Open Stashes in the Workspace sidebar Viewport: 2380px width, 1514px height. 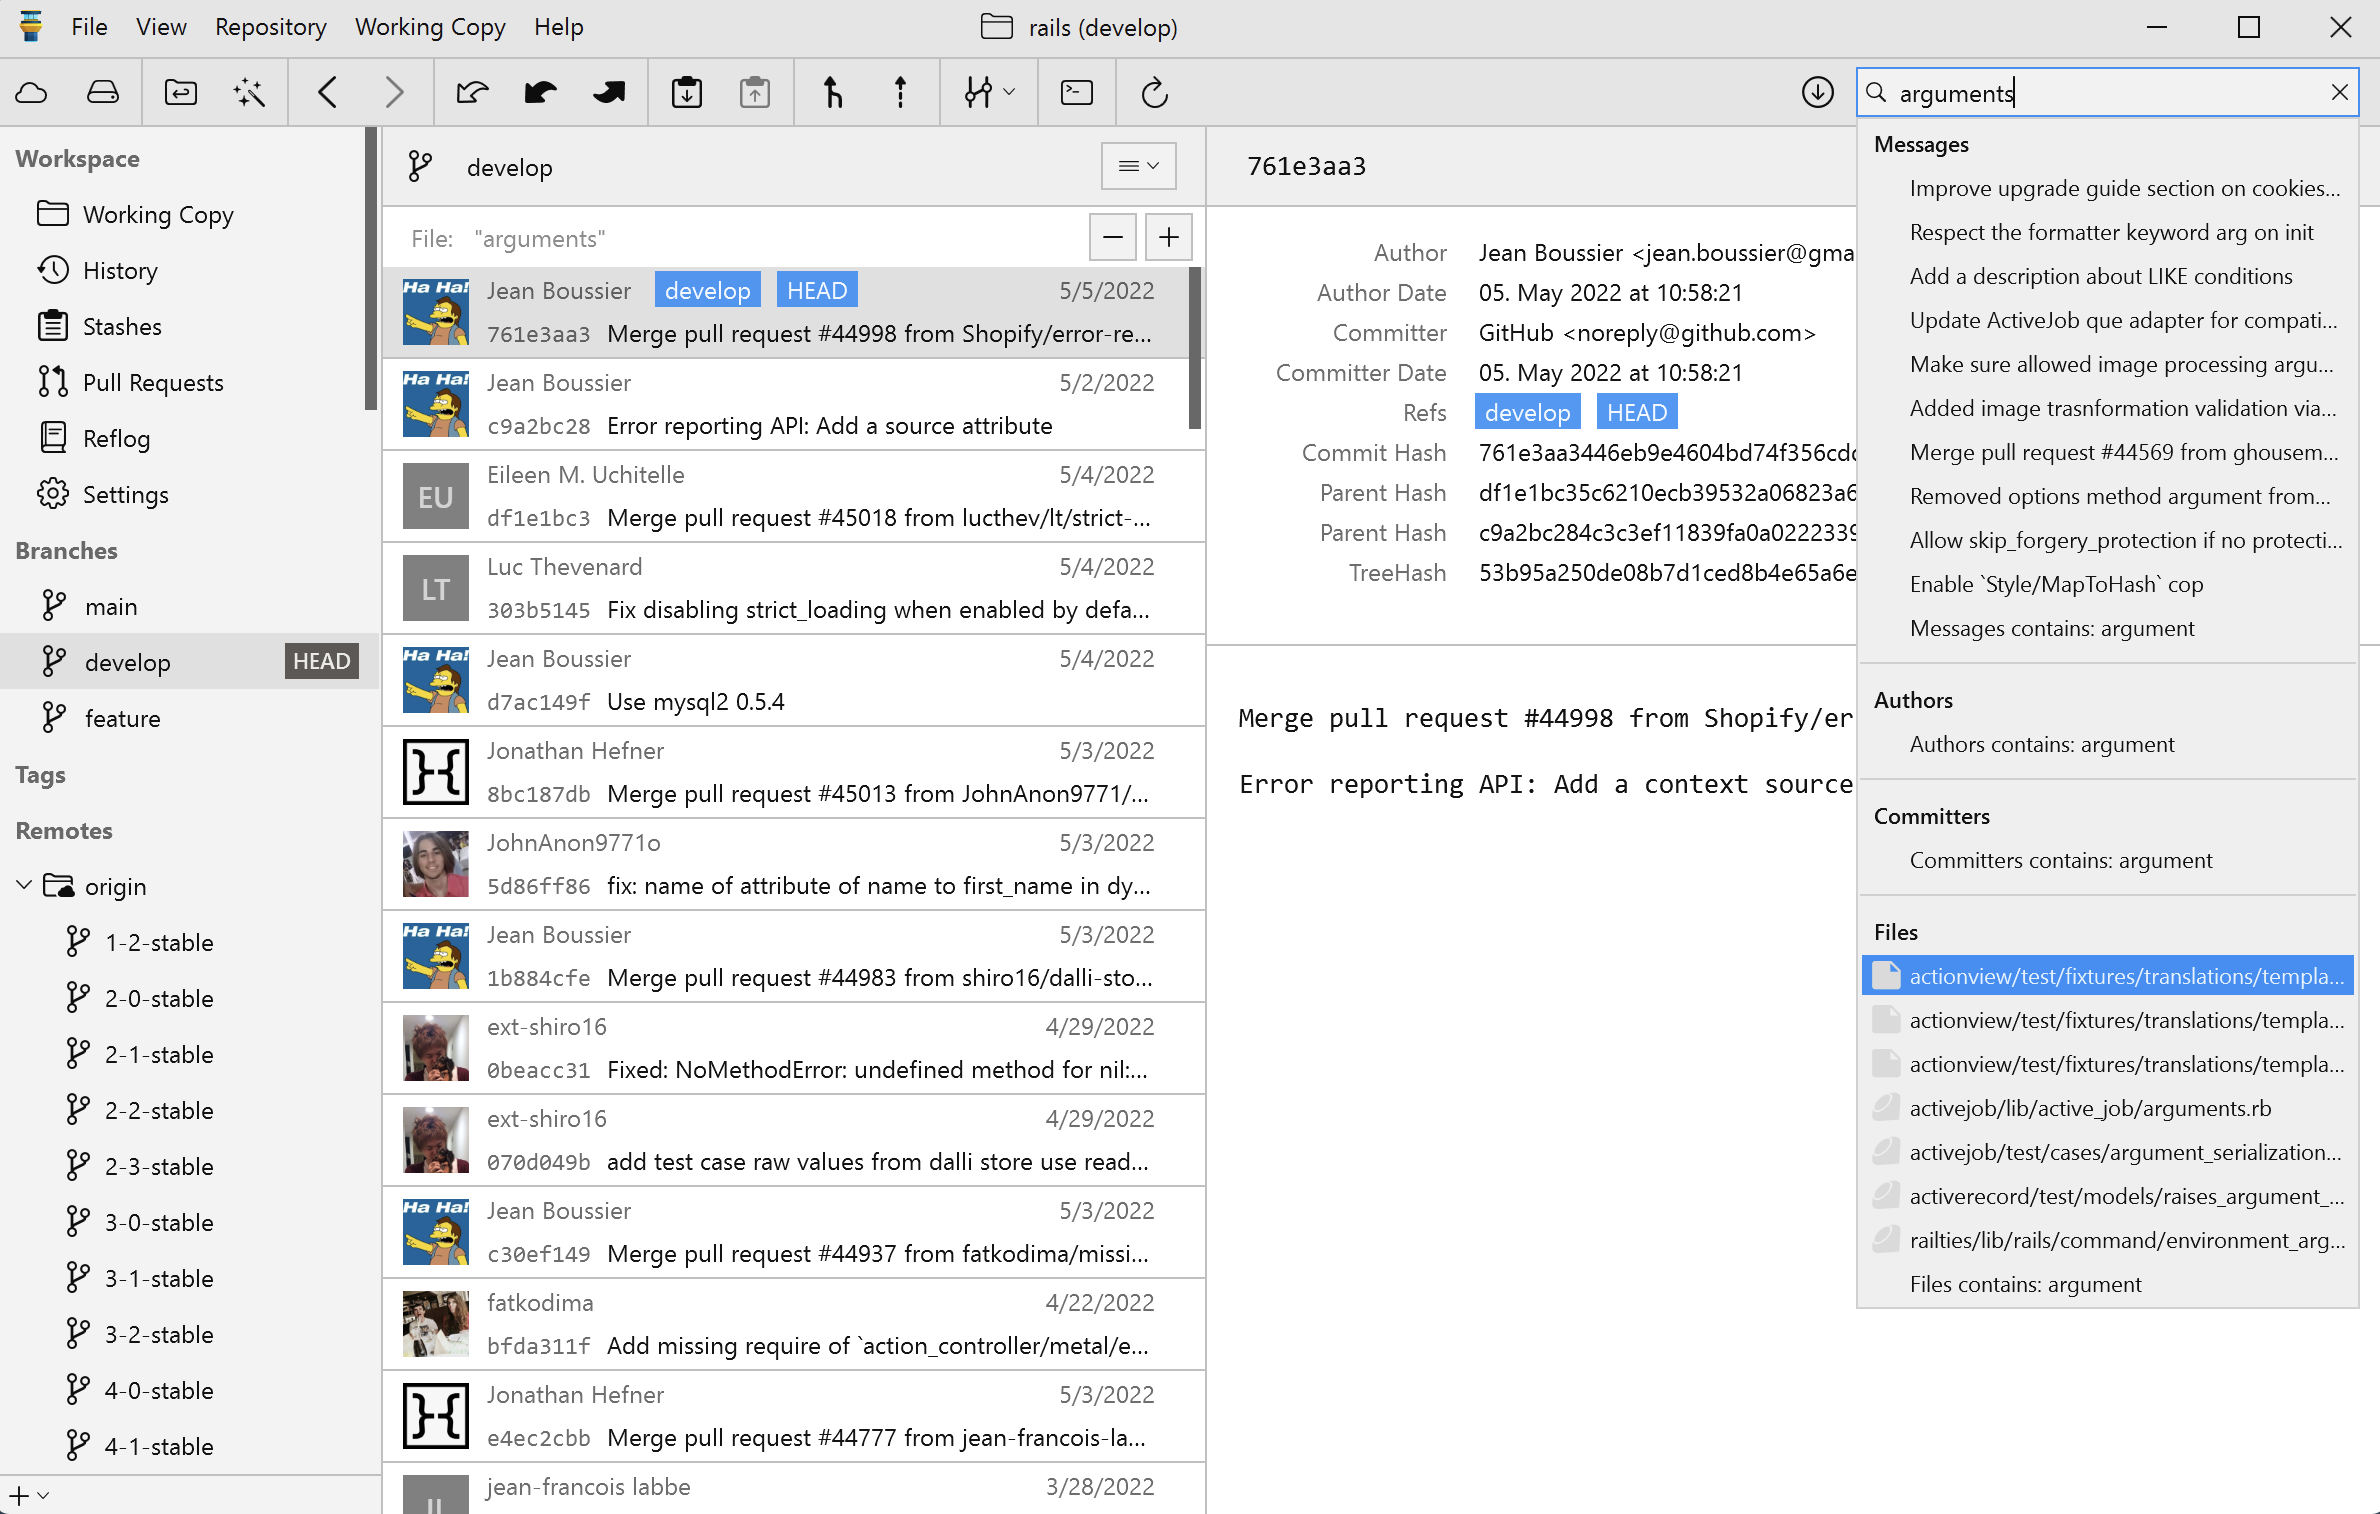click(122, 326)
